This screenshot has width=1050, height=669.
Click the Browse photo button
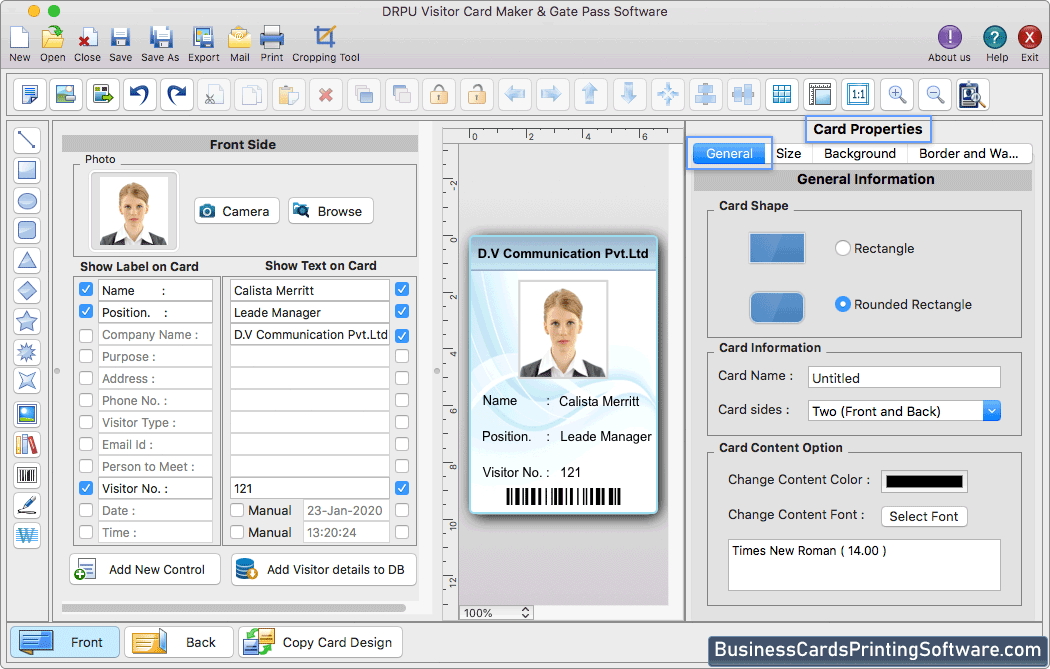click(331, 211)
